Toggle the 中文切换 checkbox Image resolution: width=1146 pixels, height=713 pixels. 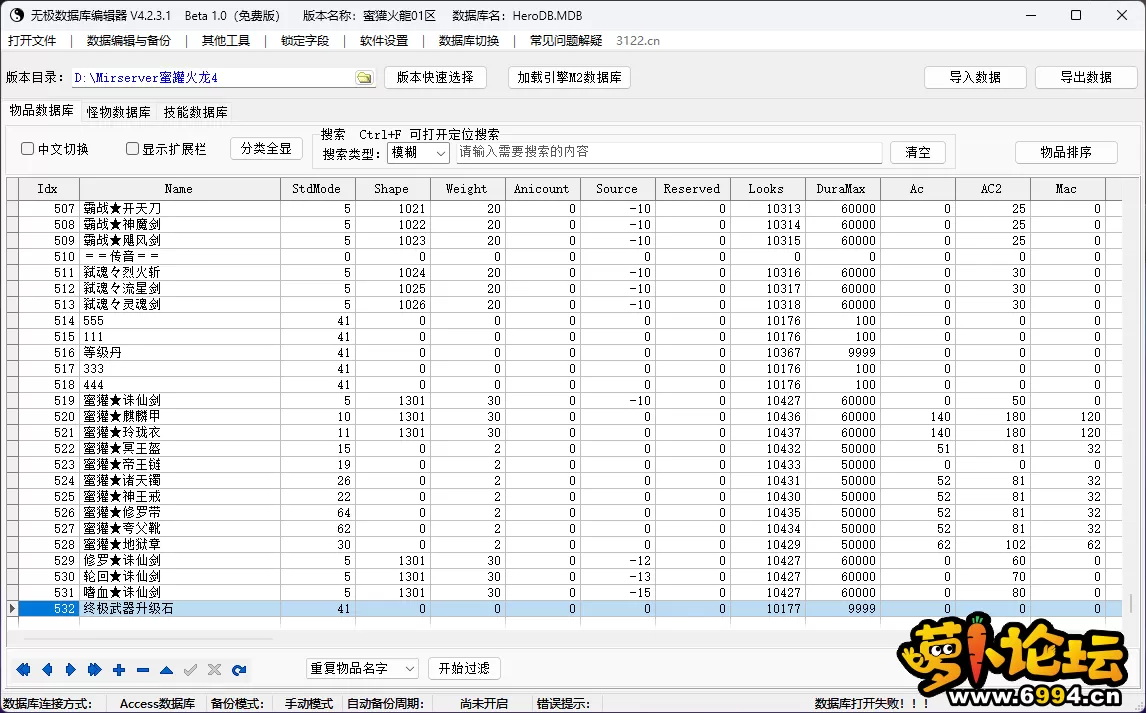point(28,149)
